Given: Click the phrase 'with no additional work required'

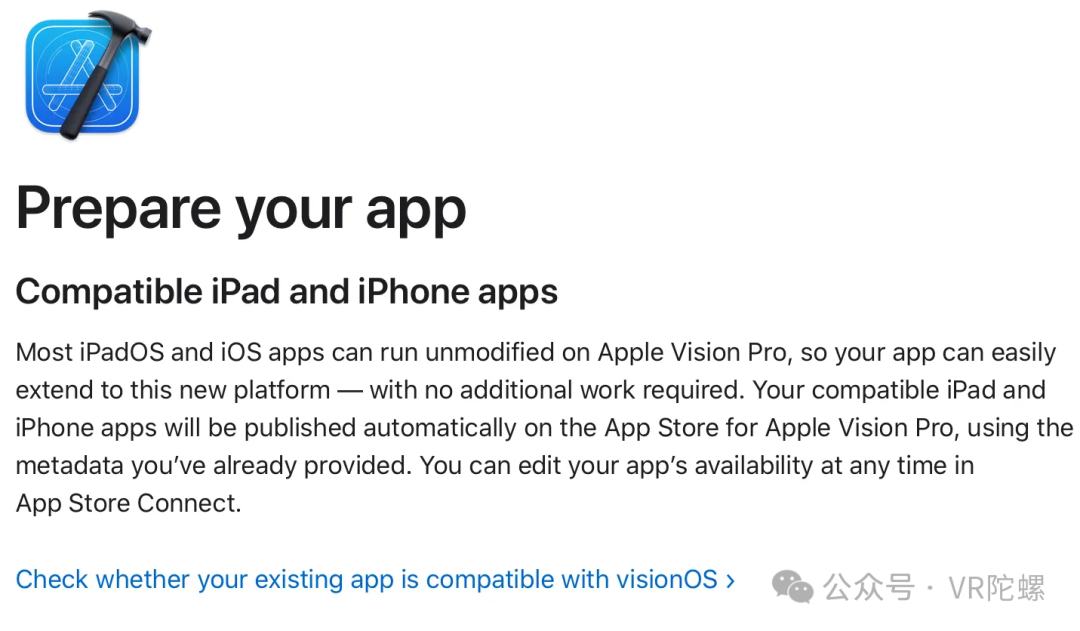Looking at the screenshot, I should point(555,390).
